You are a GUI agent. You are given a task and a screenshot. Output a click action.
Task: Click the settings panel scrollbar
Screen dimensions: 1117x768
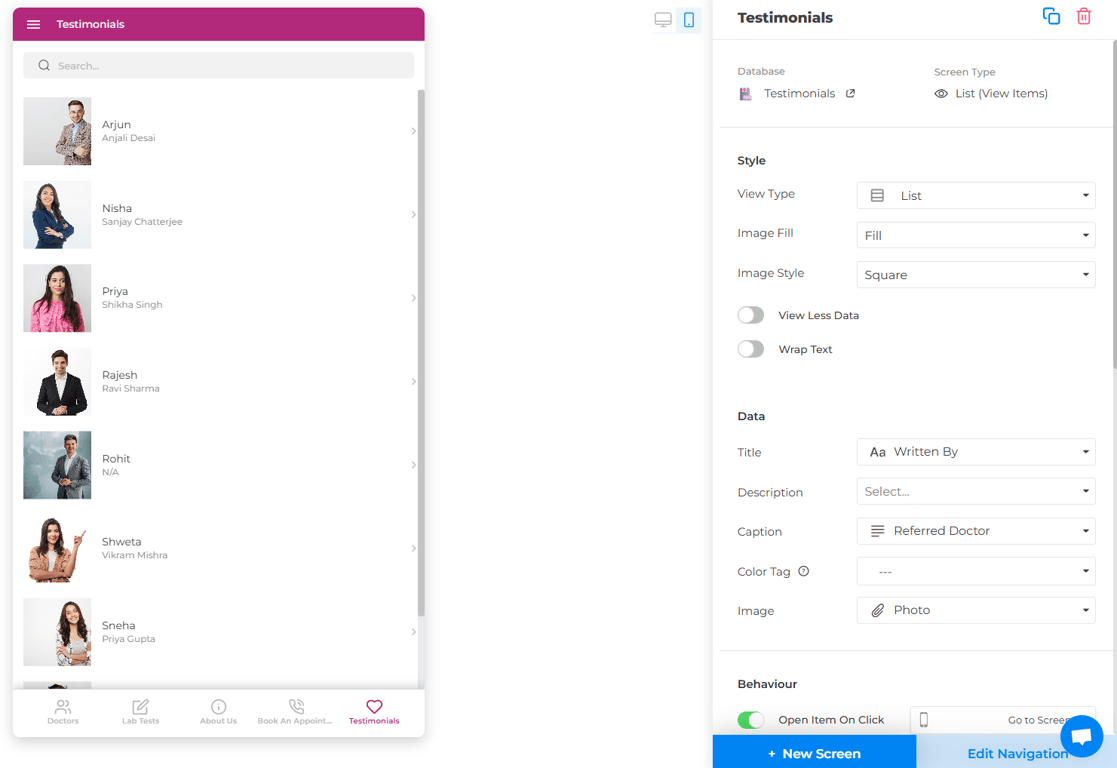pyautogui.click(x=1114, y=203)
